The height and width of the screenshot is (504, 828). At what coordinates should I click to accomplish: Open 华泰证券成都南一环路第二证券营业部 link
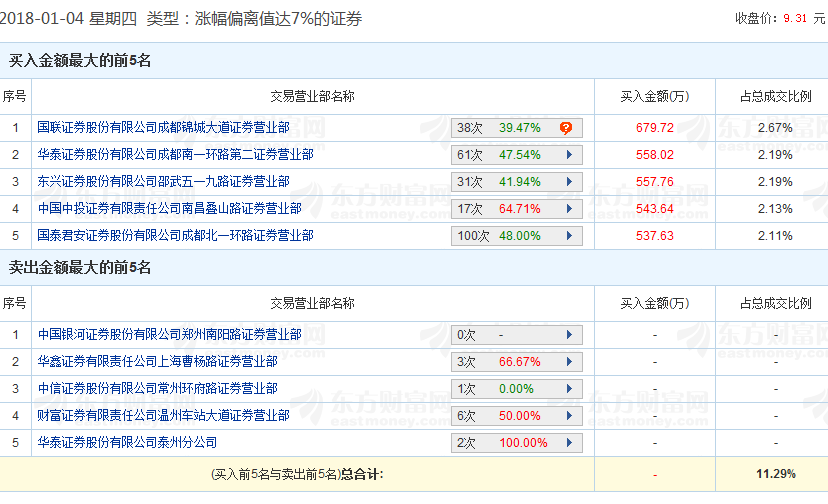pyautogui.click(x=175, y=155)
